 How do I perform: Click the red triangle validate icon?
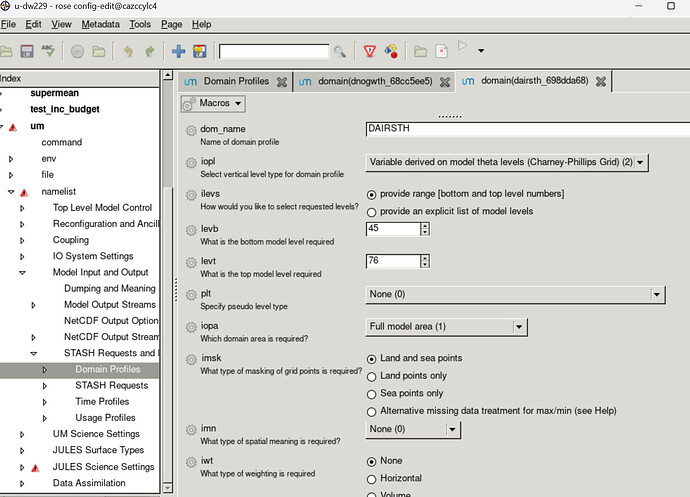point(370,52)
